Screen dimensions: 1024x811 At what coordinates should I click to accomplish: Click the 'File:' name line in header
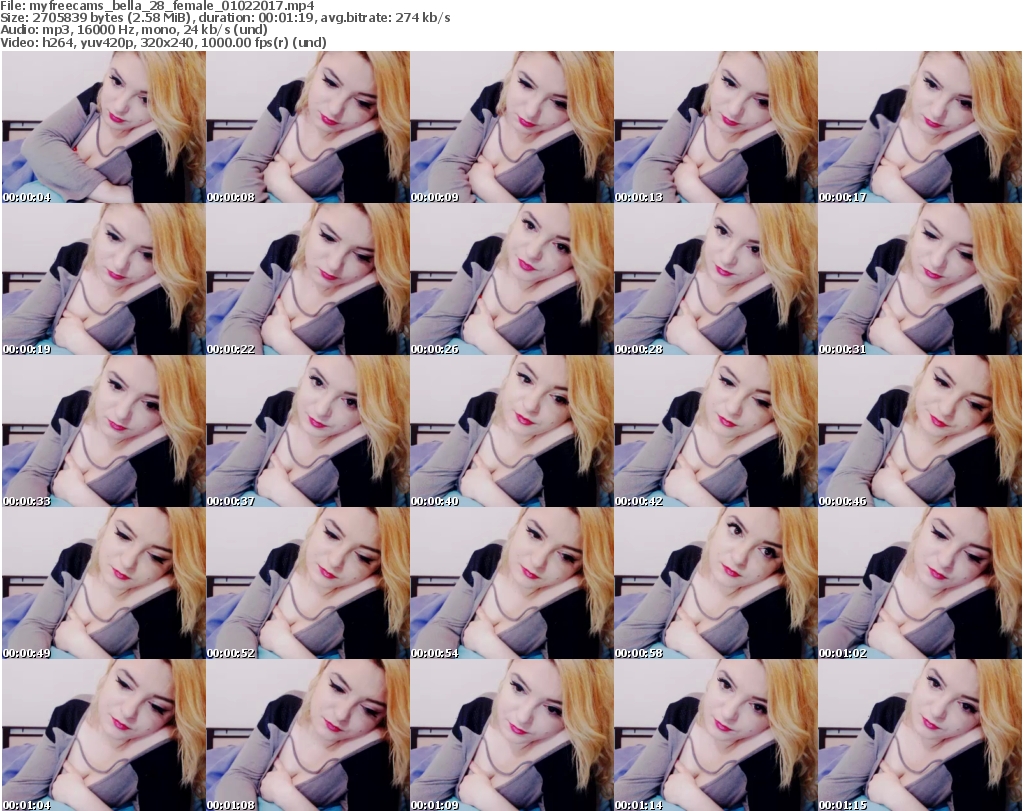tap(157, 6)
